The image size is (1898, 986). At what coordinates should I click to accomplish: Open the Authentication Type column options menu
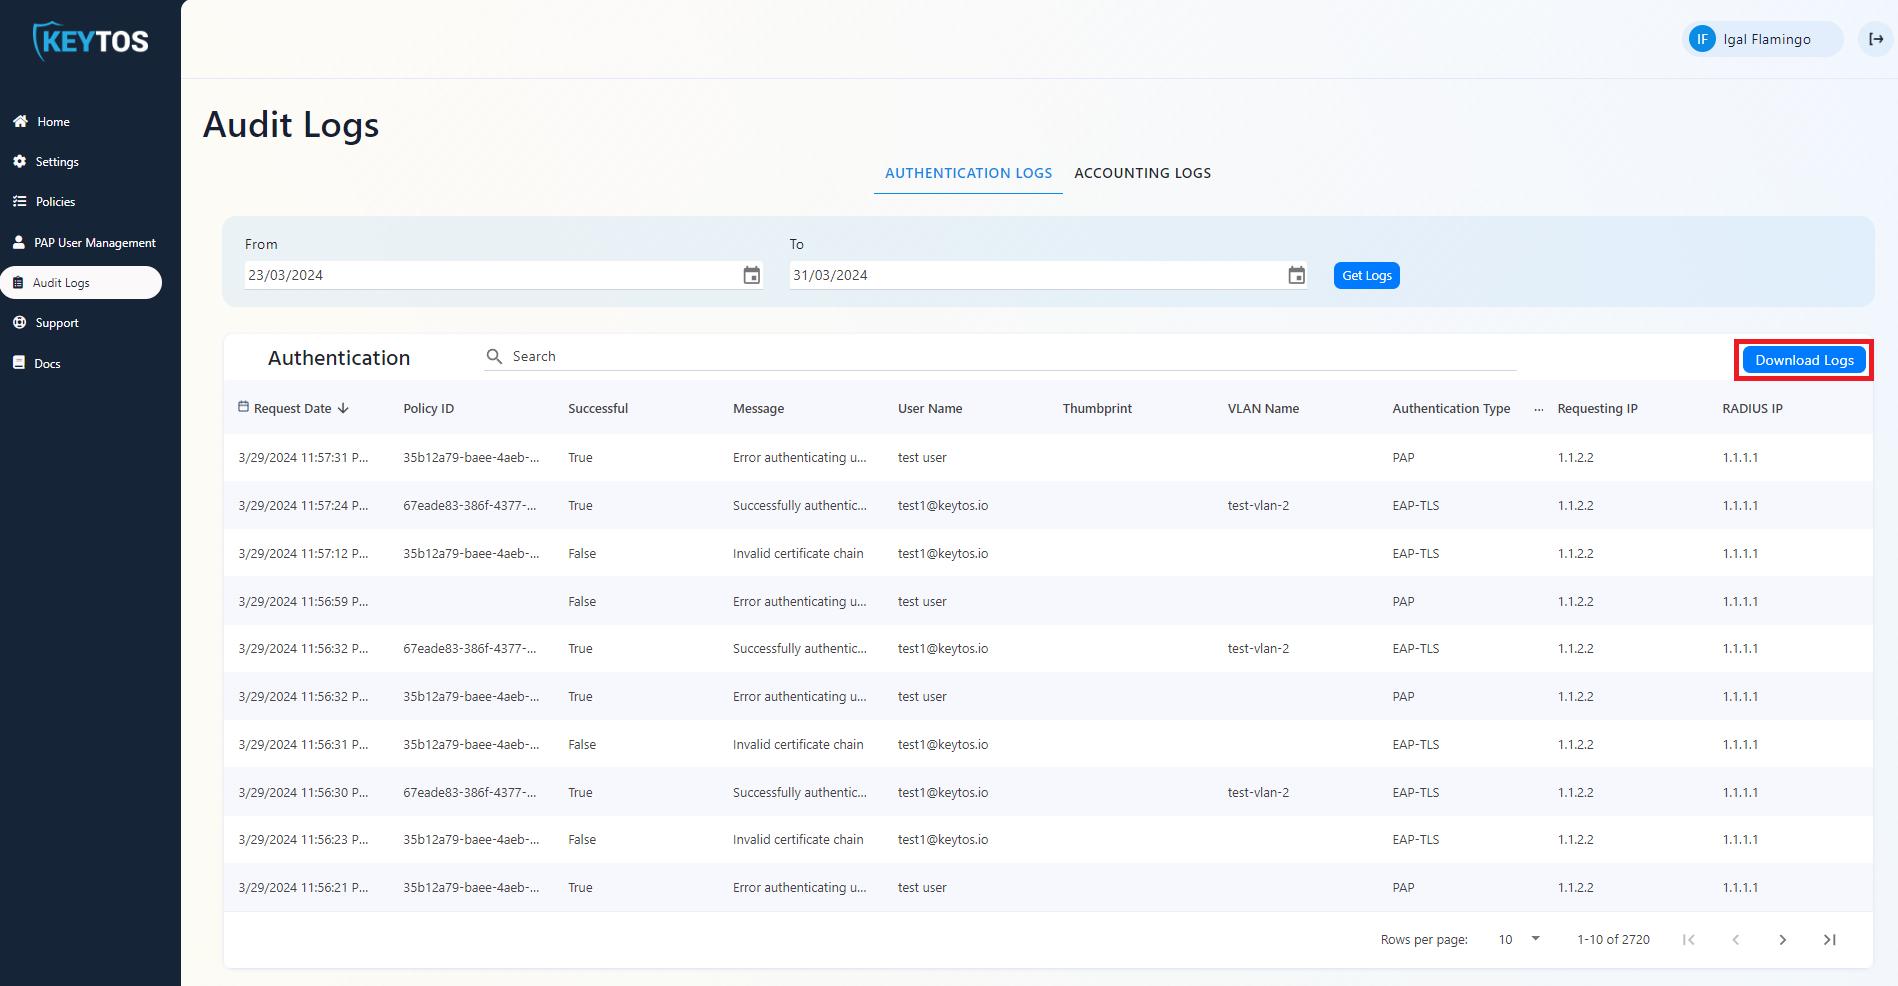pos(1538,409)
